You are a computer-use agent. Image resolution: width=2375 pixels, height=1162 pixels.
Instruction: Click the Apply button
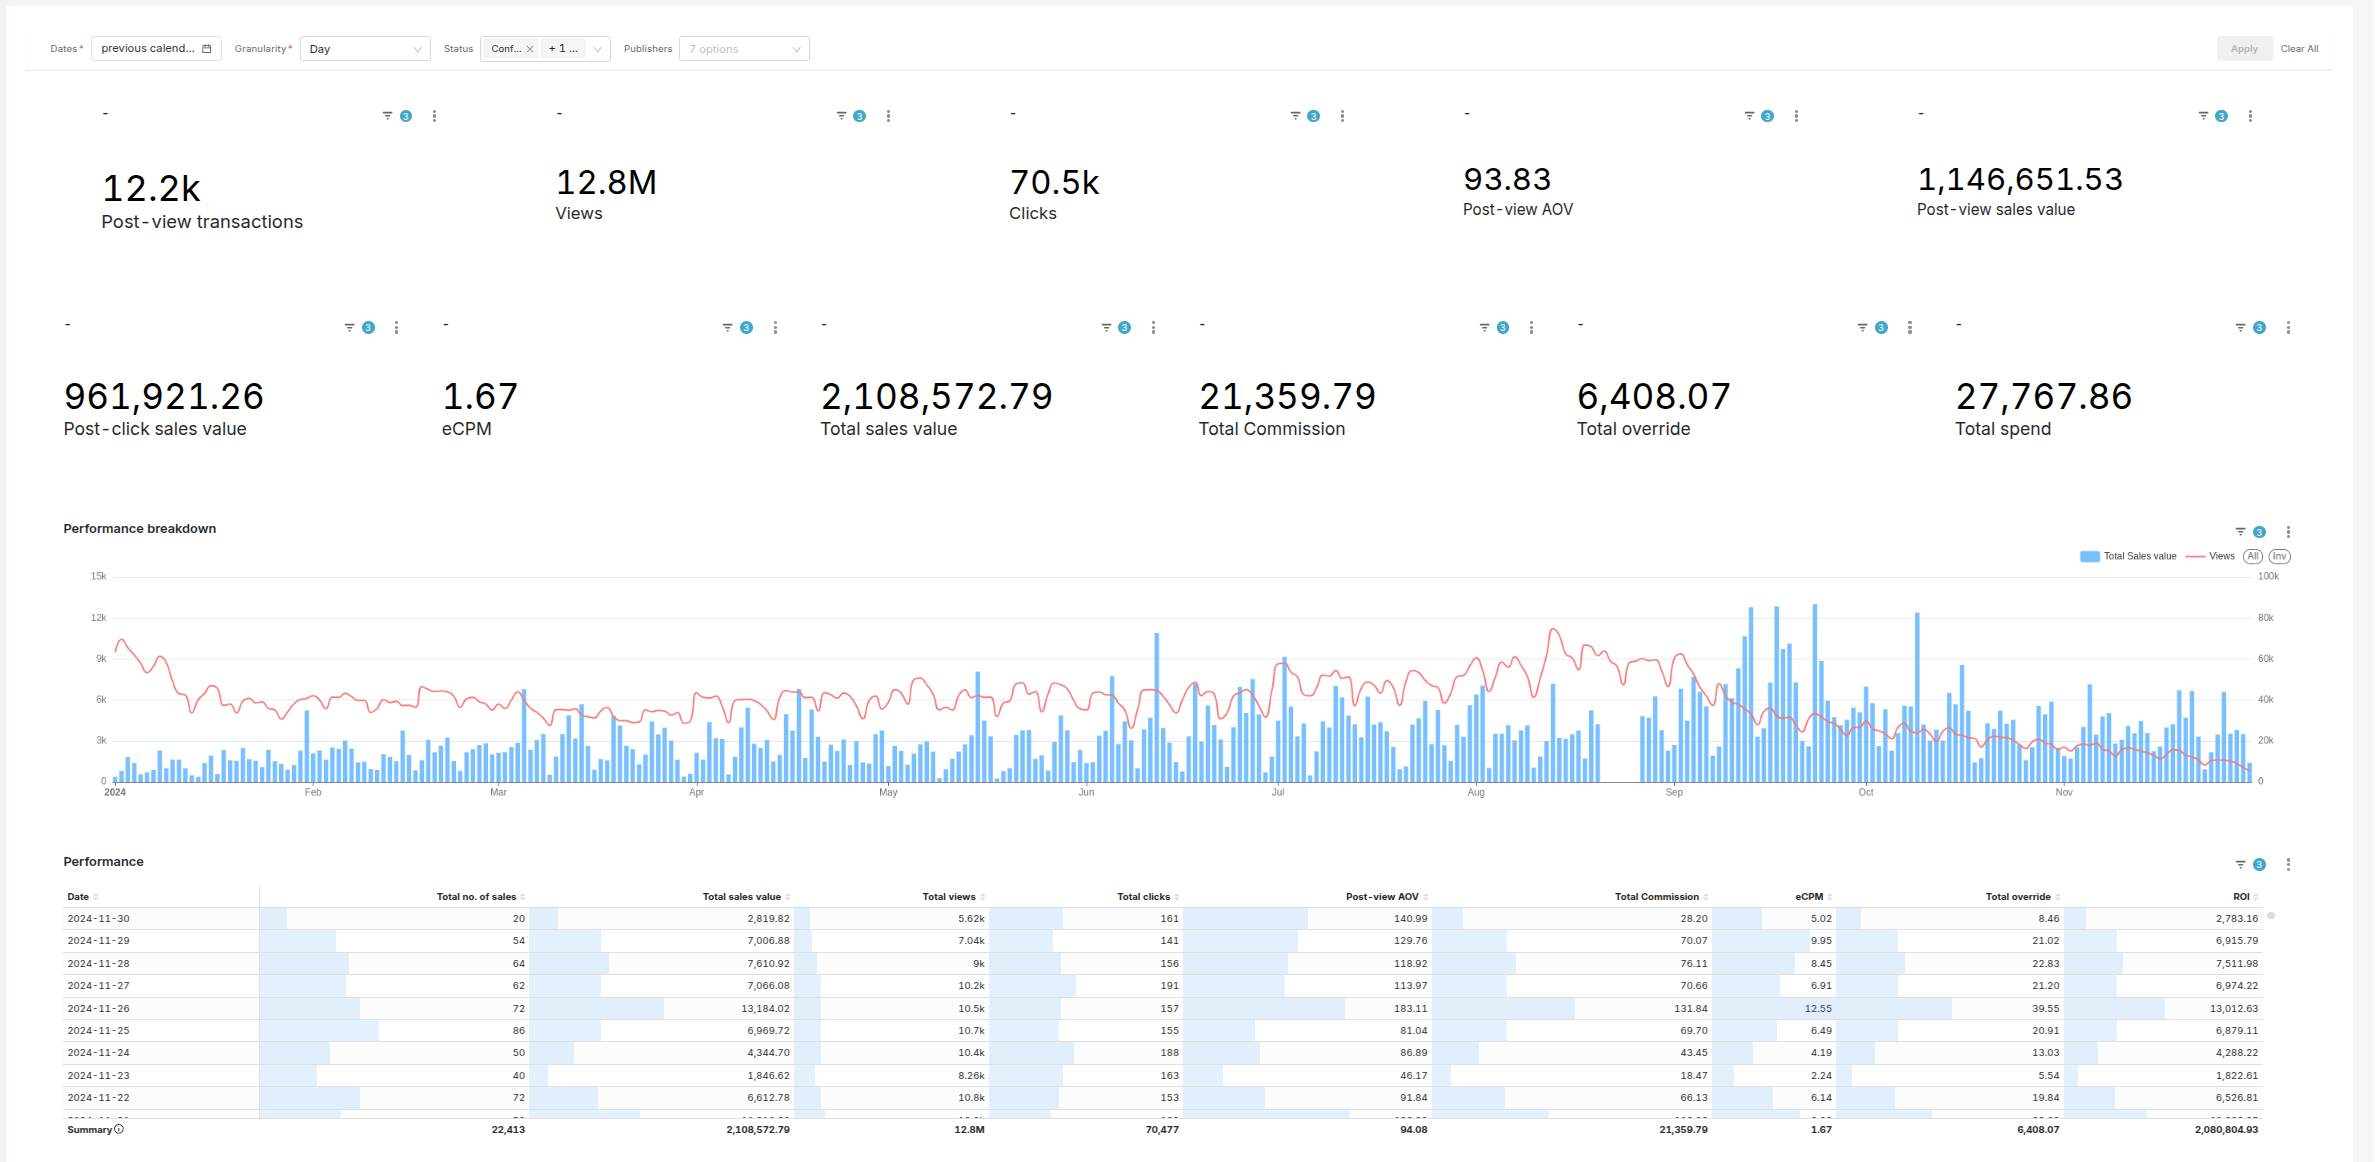click(2243, 49)
